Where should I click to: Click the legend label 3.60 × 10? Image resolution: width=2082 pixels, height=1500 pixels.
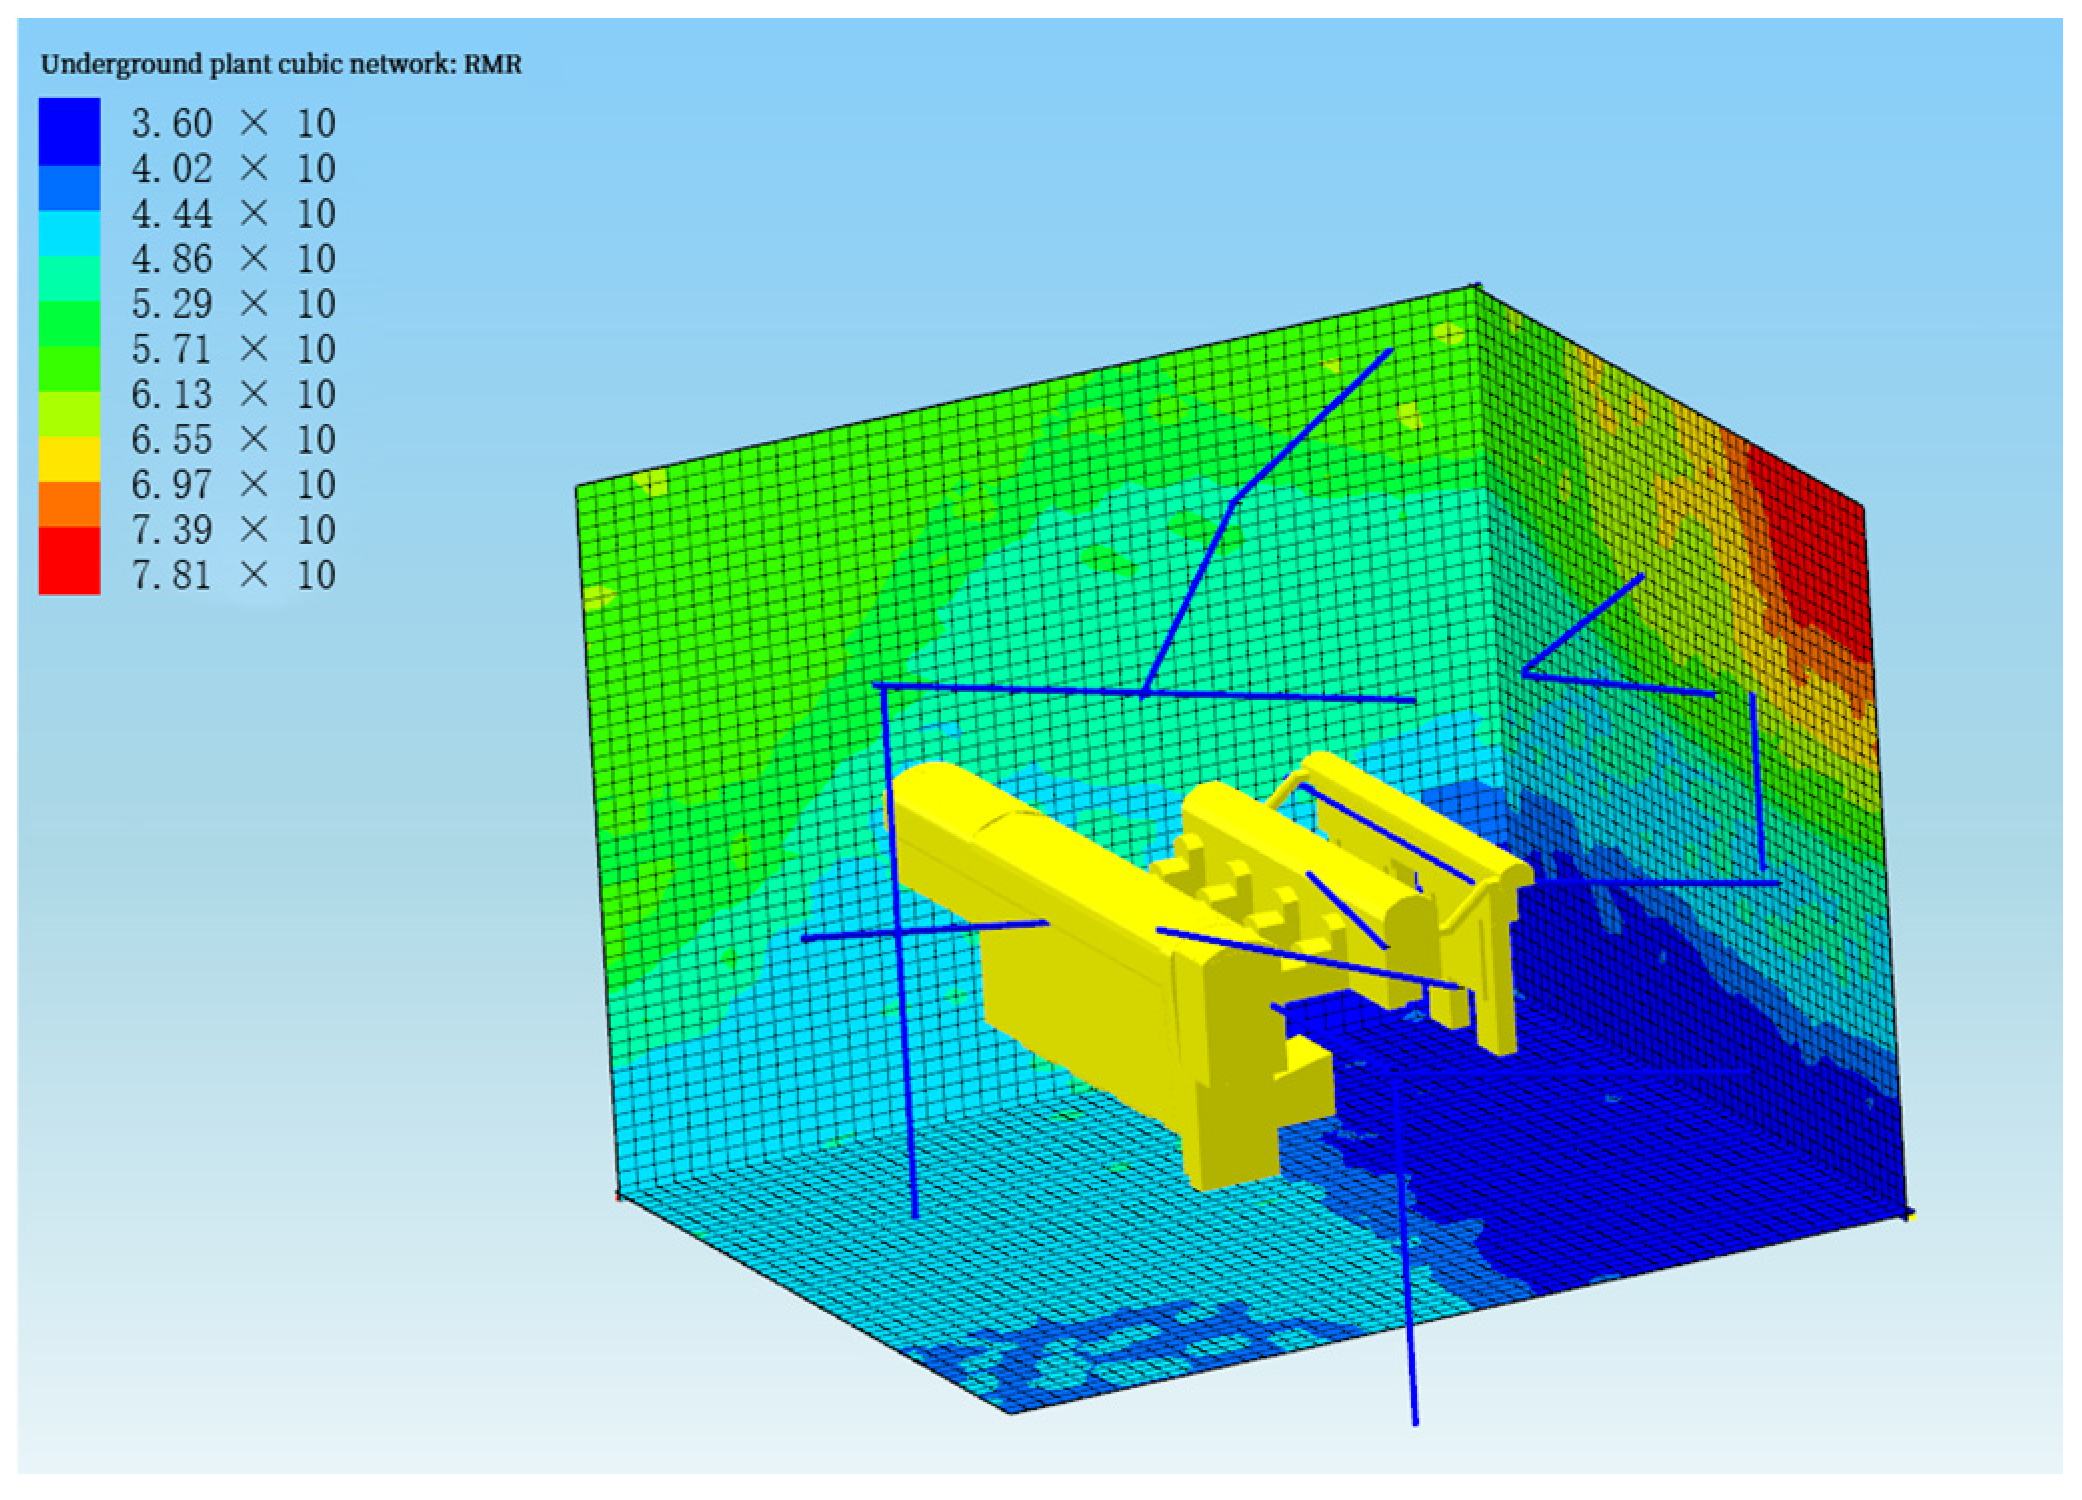click(x=233, y=124)
